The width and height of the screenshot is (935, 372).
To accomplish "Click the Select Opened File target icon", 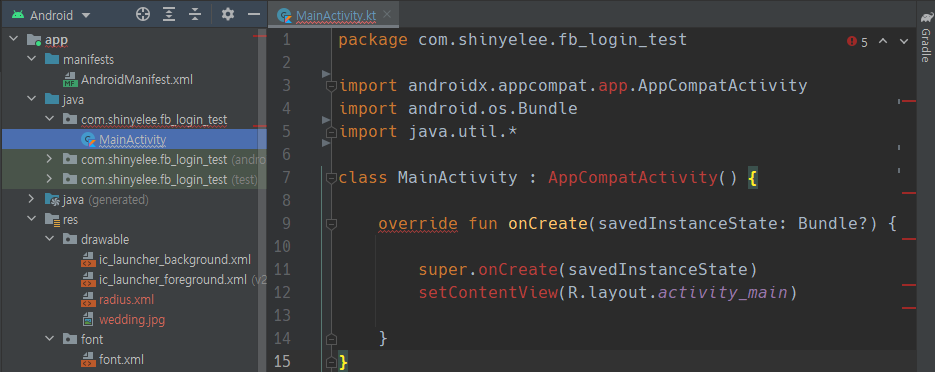I will [143, 15].
